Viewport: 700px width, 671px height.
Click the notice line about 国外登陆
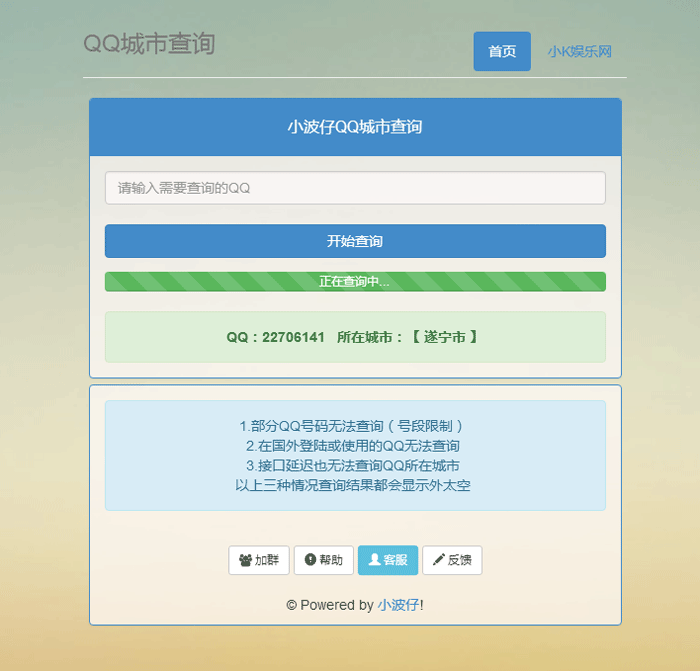pyautogui.click(x=355, y=446)
